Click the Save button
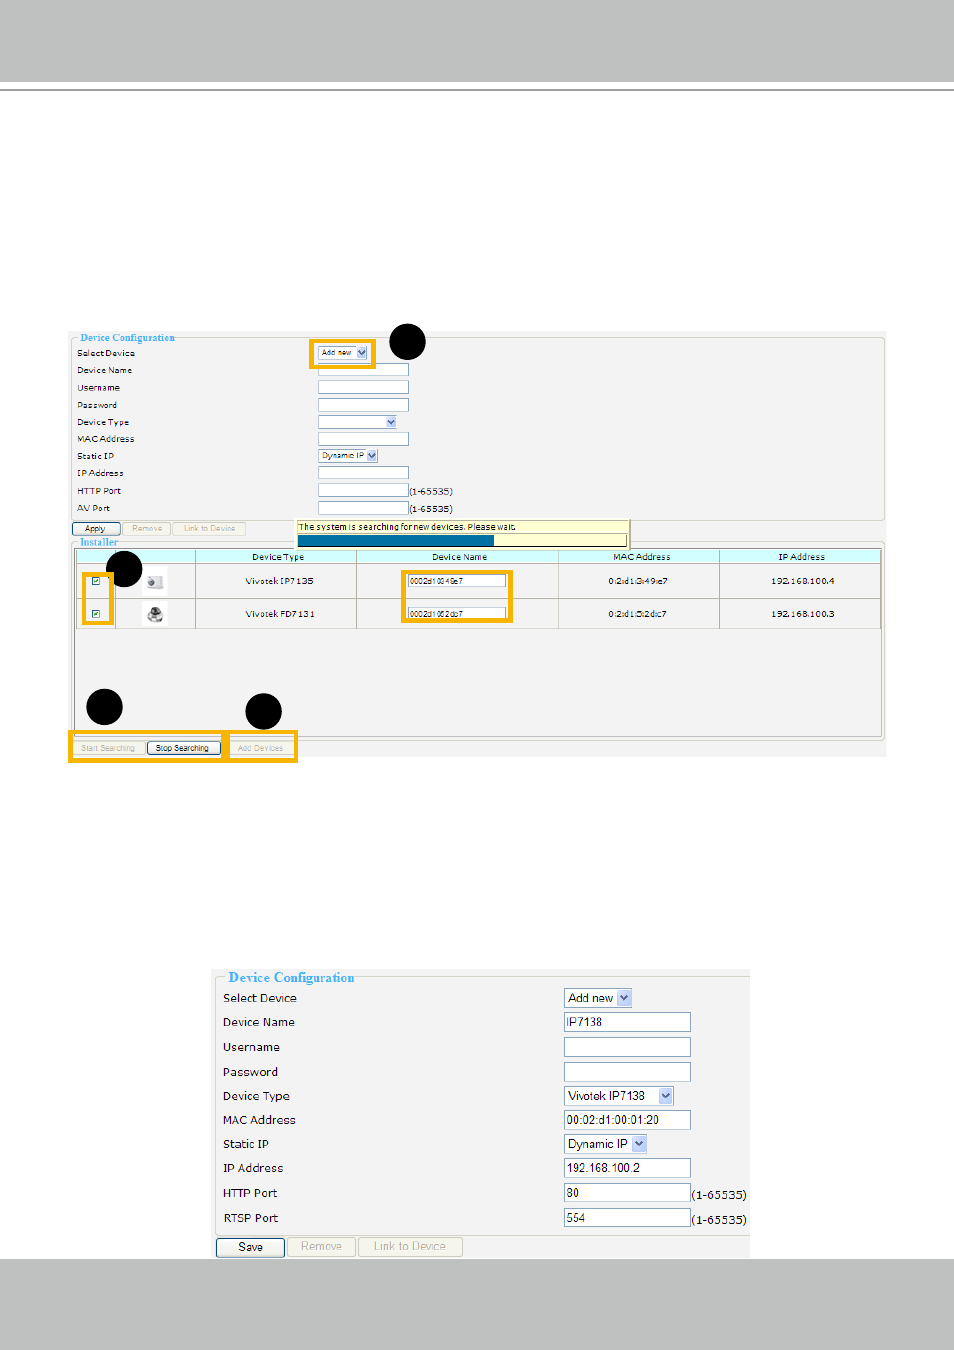 (250, 1247)
